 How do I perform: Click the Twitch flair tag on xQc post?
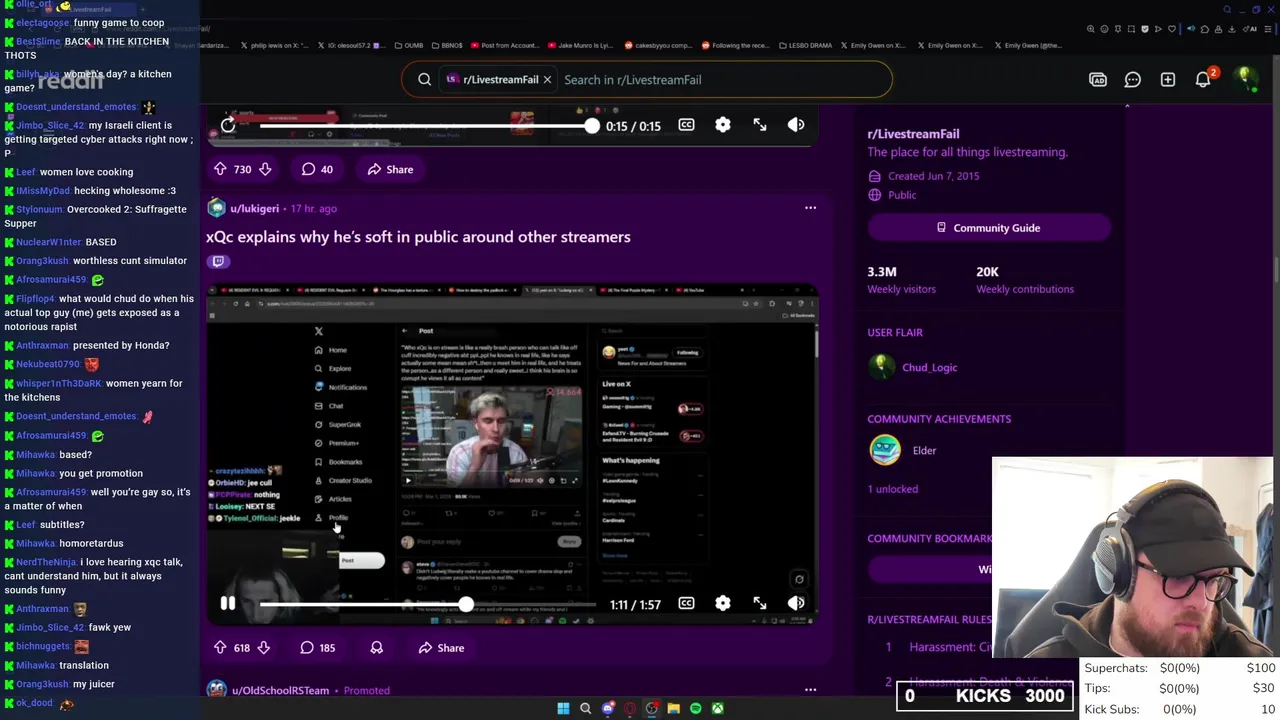[218, 261]
